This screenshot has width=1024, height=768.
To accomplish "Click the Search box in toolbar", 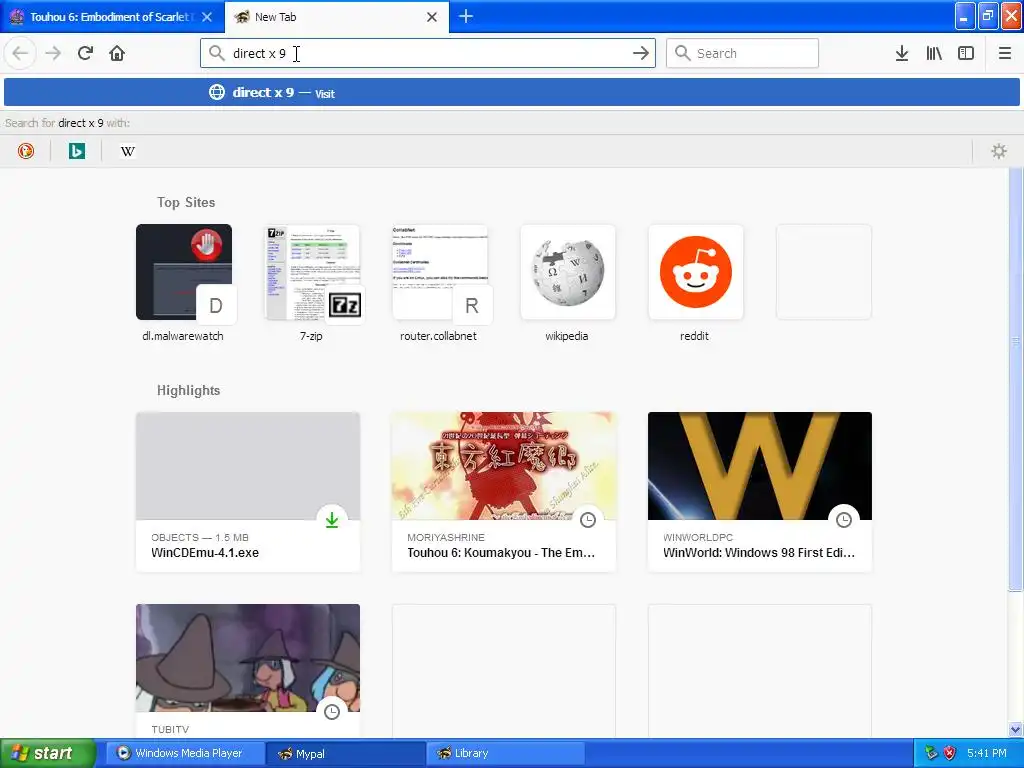I will pos(743,53).
